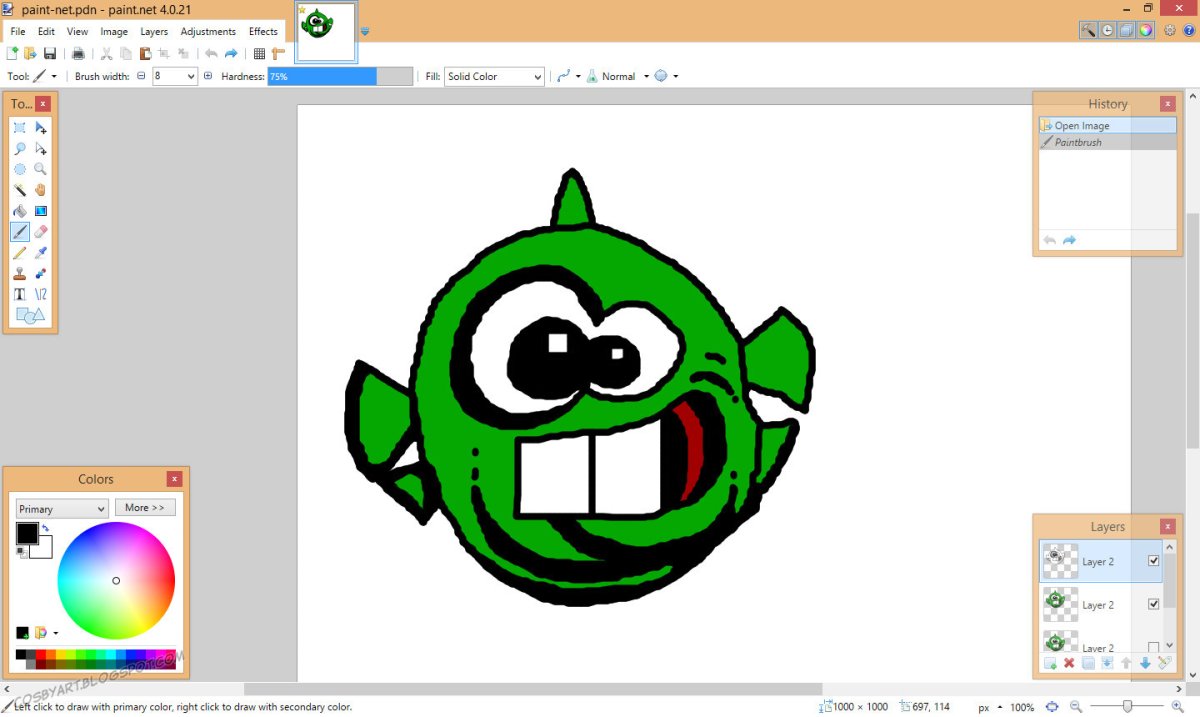Screen dimensions: 1200x717
Task: Activate the Clone Stamp tool
Action: (19, 274)
